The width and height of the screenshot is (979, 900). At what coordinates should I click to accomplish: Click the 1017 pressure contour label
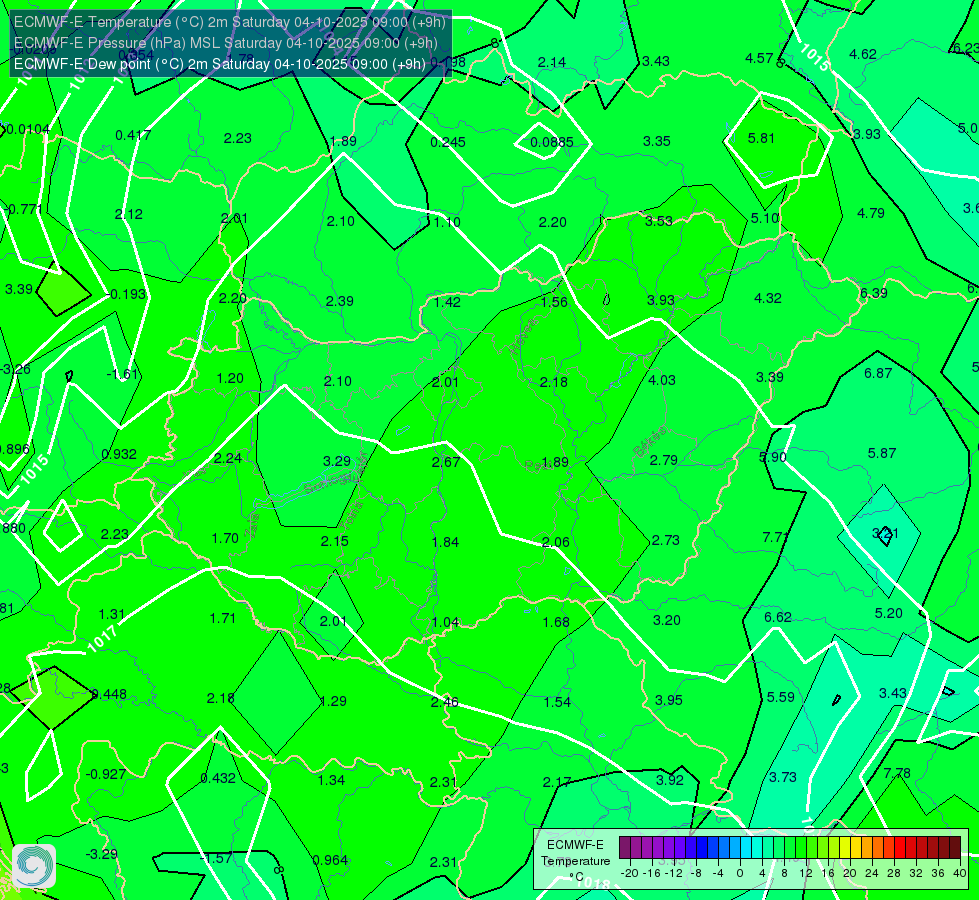point(102,638)
